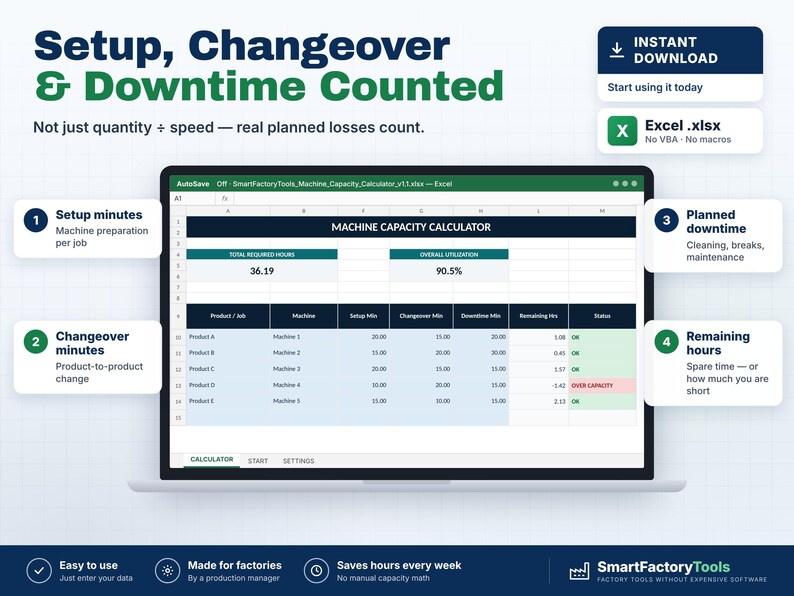Click Product E's OK status cell
The image size is (794, 596).
pos(602,402)
